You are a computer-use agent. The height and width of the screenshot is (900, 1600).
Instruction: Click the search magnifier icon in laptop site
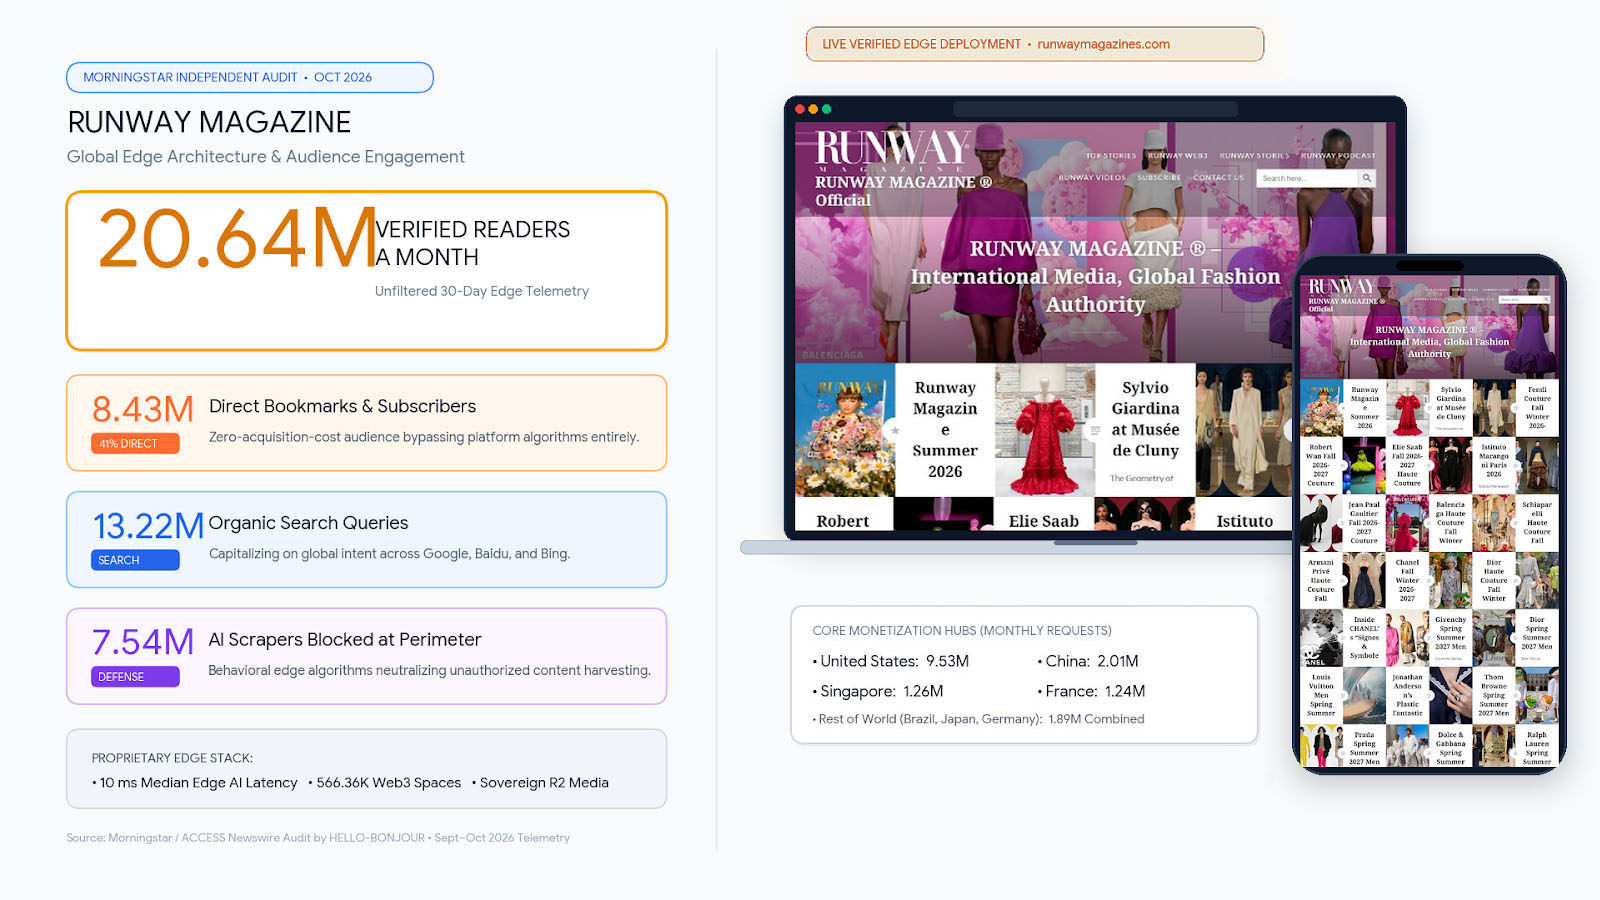click(x=1366, y=178)
